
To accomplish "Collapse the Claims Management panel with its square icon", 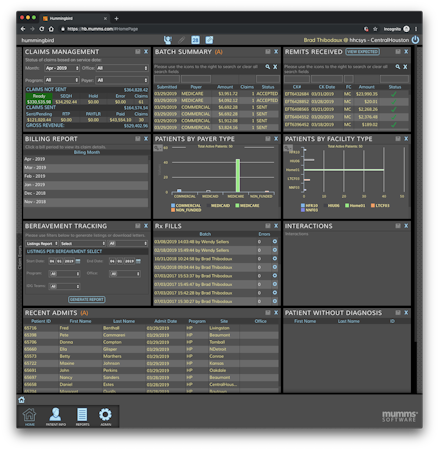I will tap(138, 52).
